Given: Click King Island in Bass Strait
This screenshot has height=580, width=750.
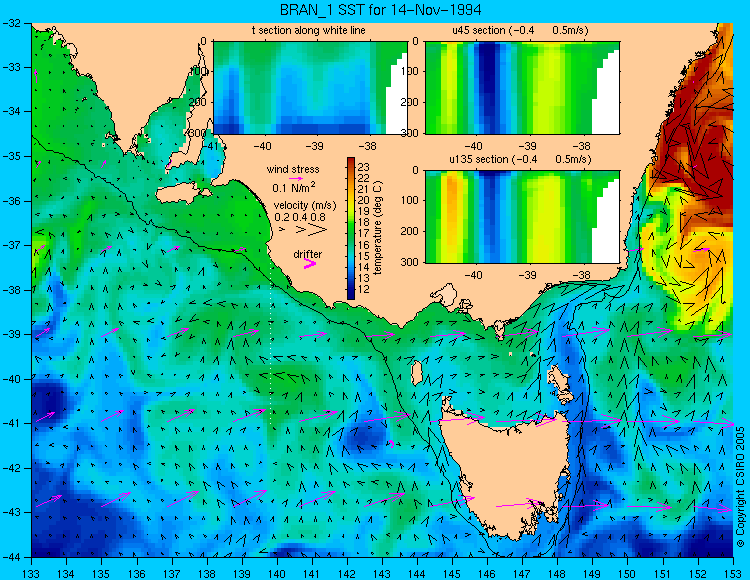Looking at the screenshot, I should pyautogui.click(x=417, y=373).
